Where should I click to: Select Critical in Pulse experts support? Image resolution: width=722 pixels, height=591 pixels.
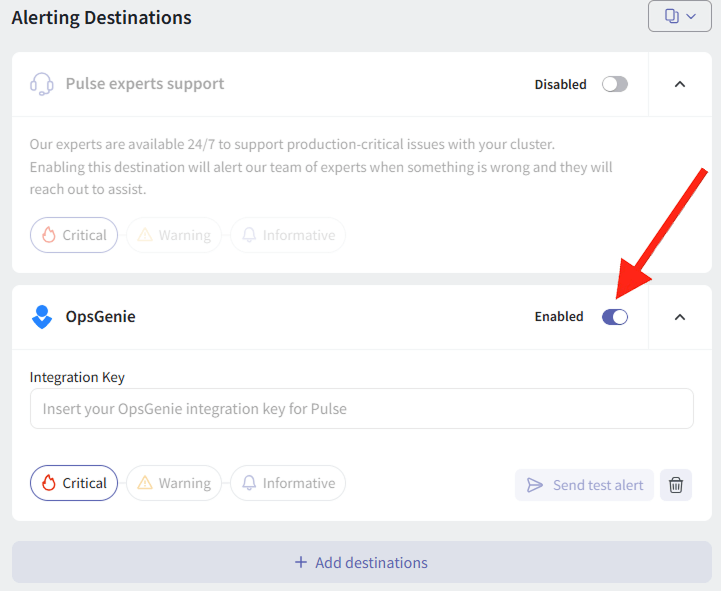point(74,235)
